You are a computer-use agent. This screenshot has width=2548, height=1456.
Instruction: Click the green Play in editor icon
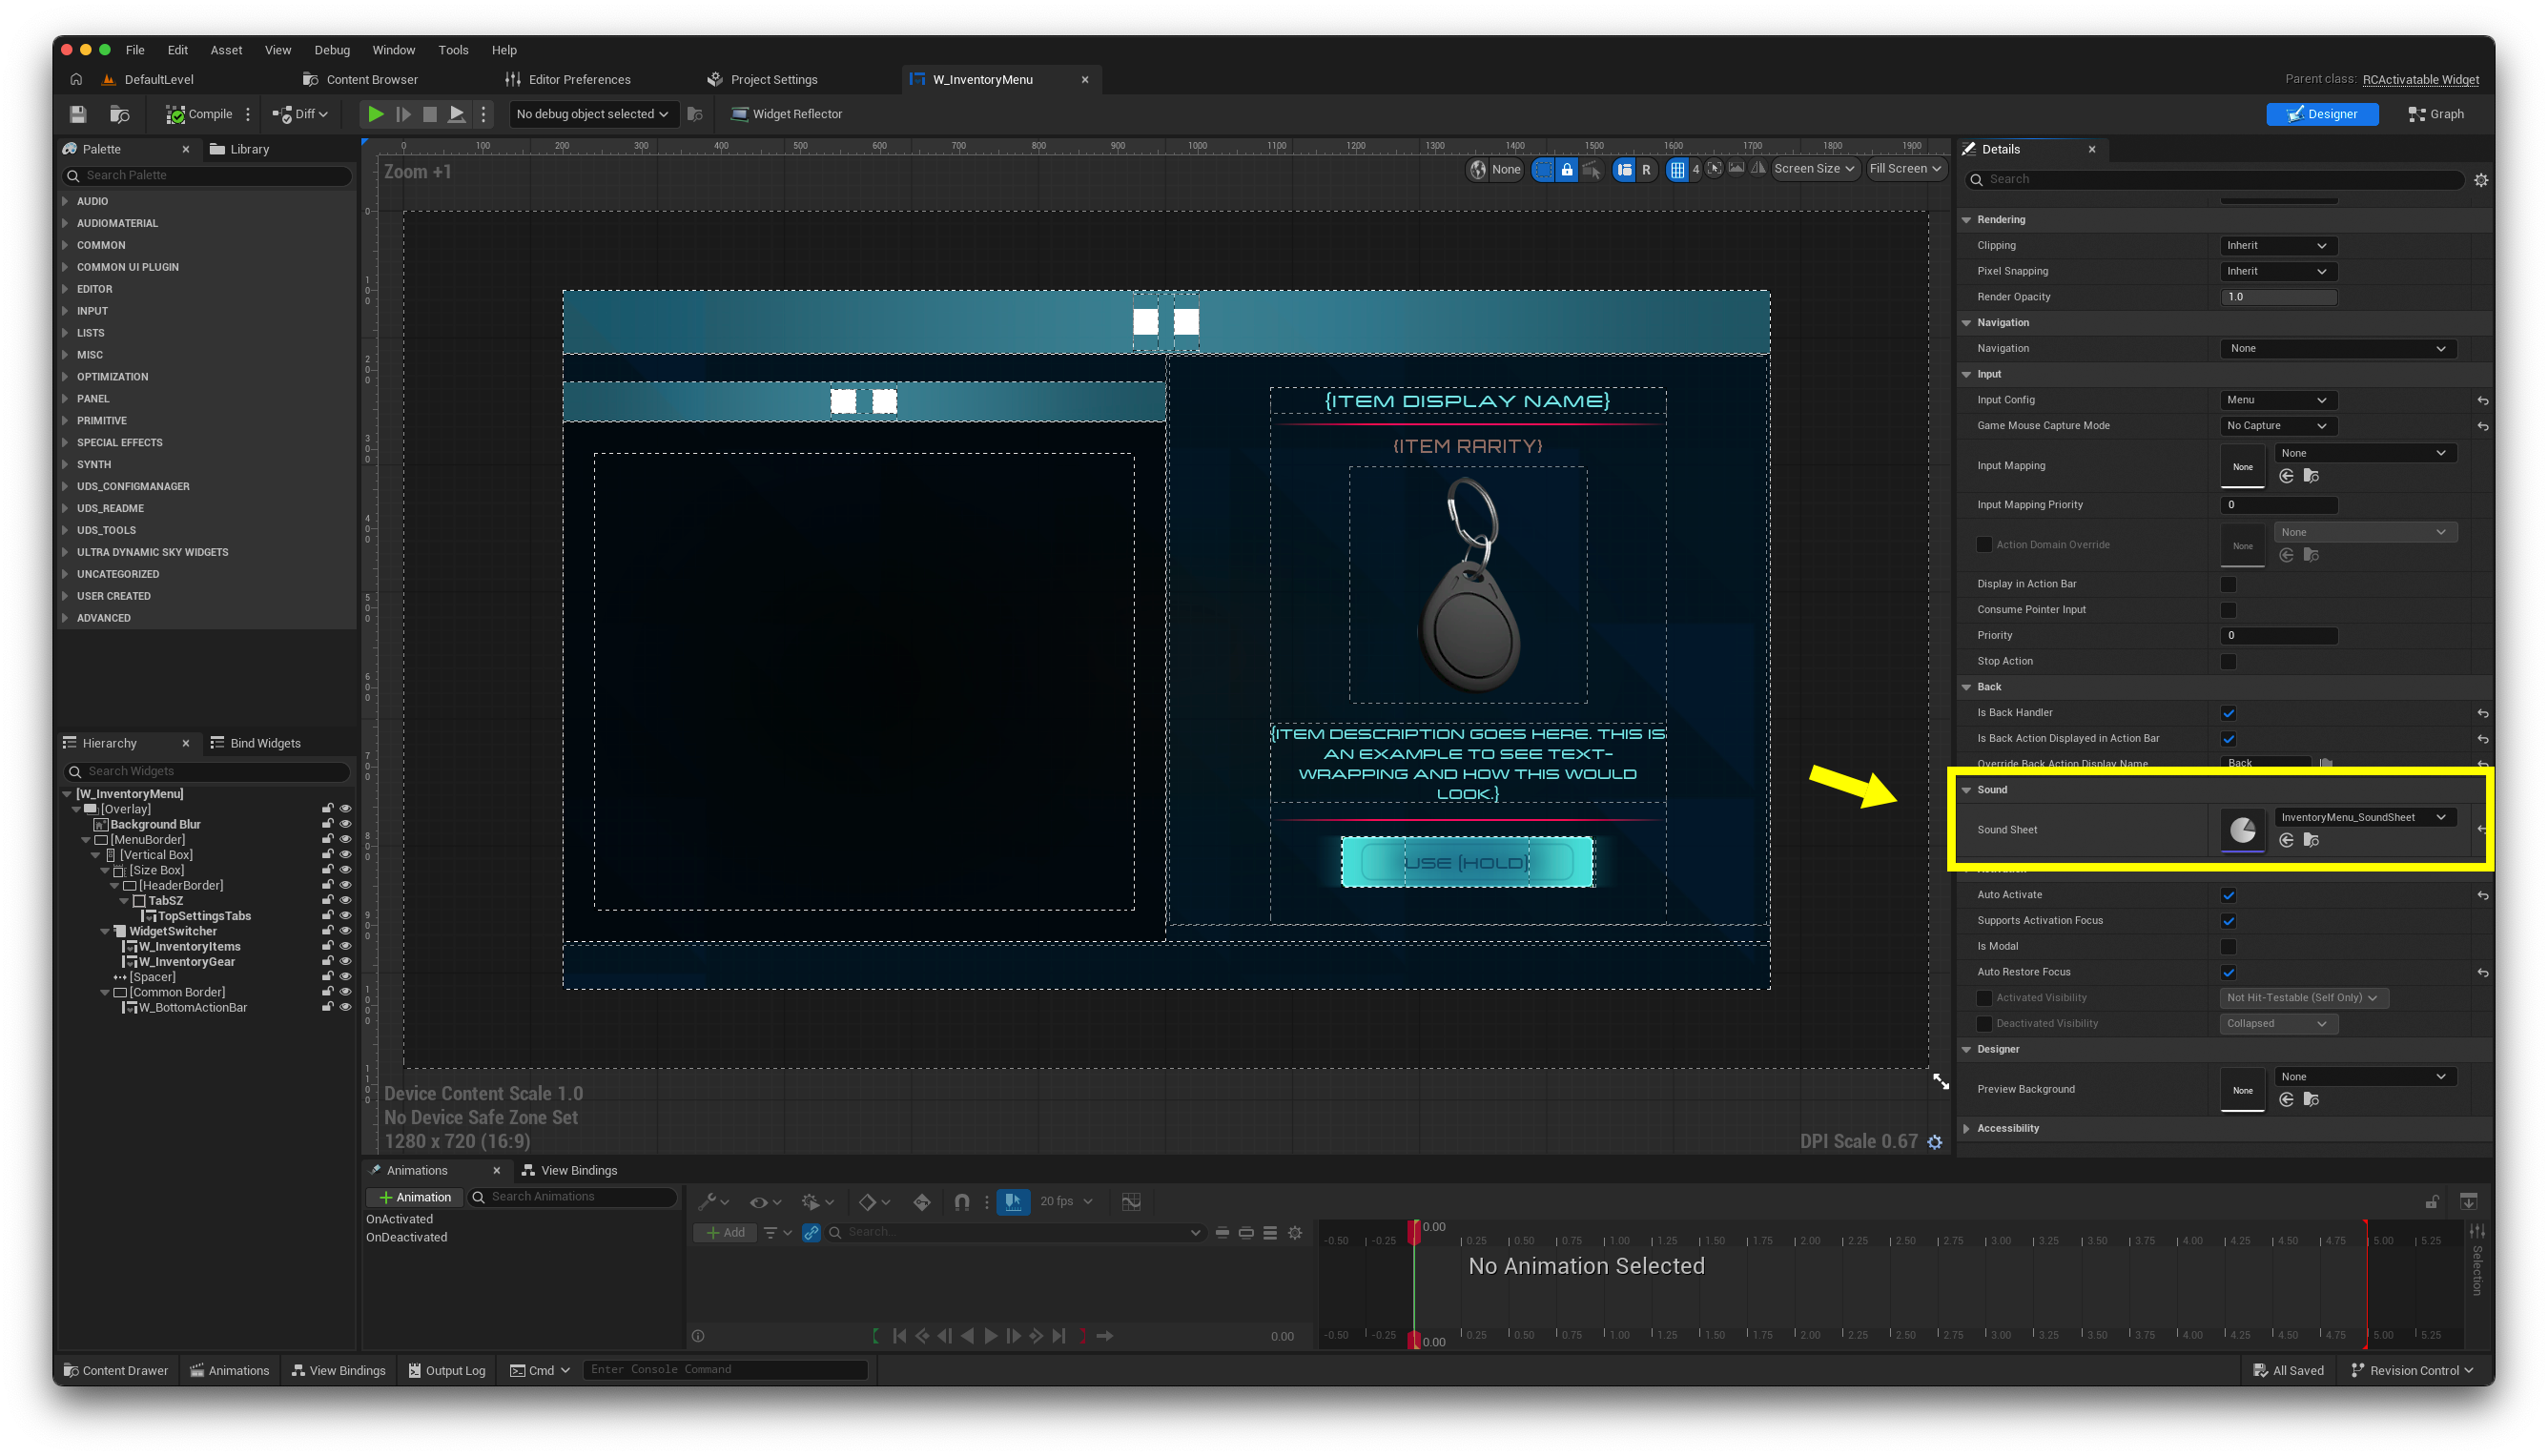tap(375, 114)
